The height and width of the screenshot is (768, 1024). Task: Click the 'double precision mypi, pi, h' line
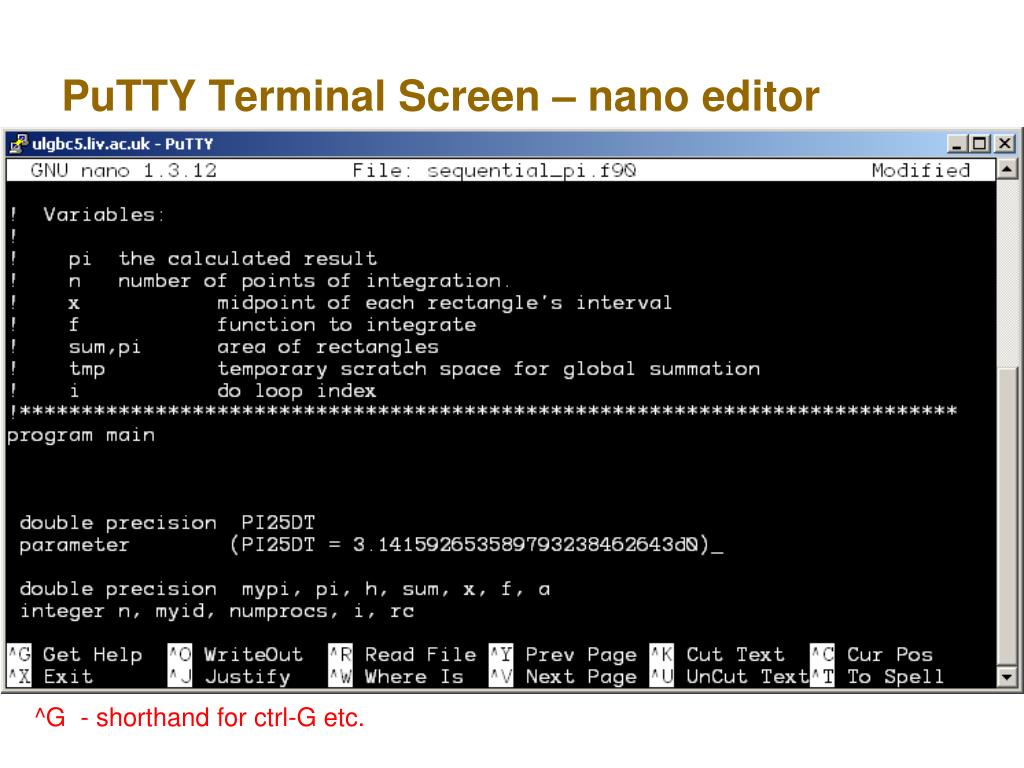[285, 589]
